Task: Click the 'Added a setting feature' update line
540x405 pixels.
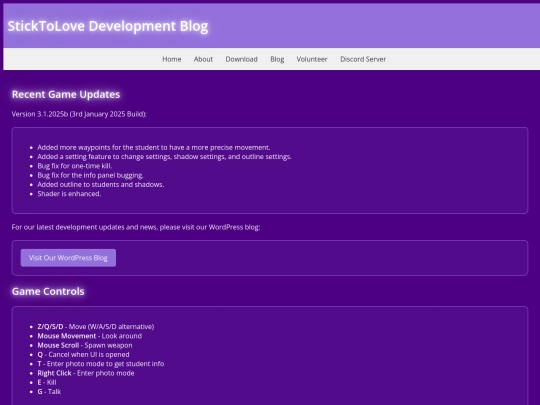Action: point(164,157)
